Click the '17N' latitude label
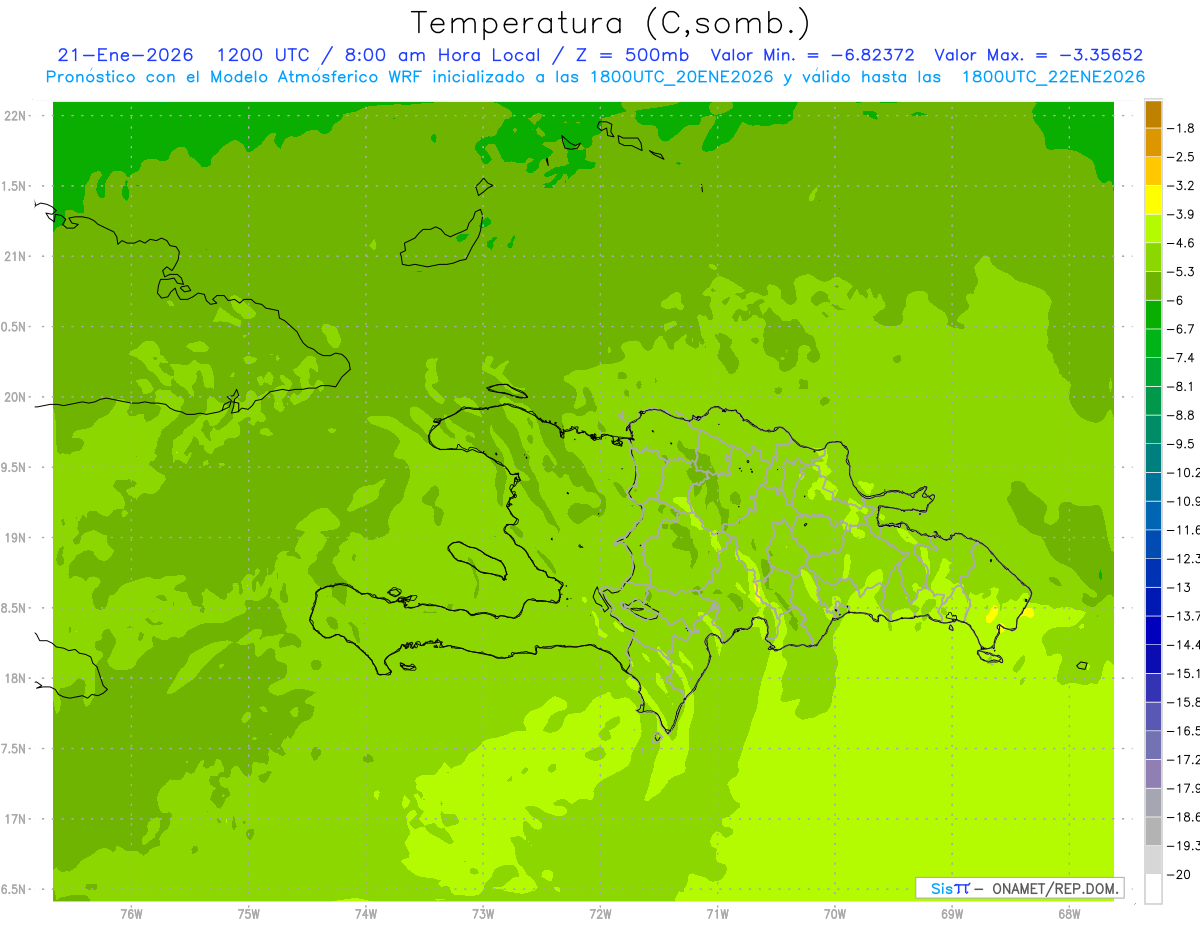Viewport: 1200px width, 927px height. coord(15,819)
